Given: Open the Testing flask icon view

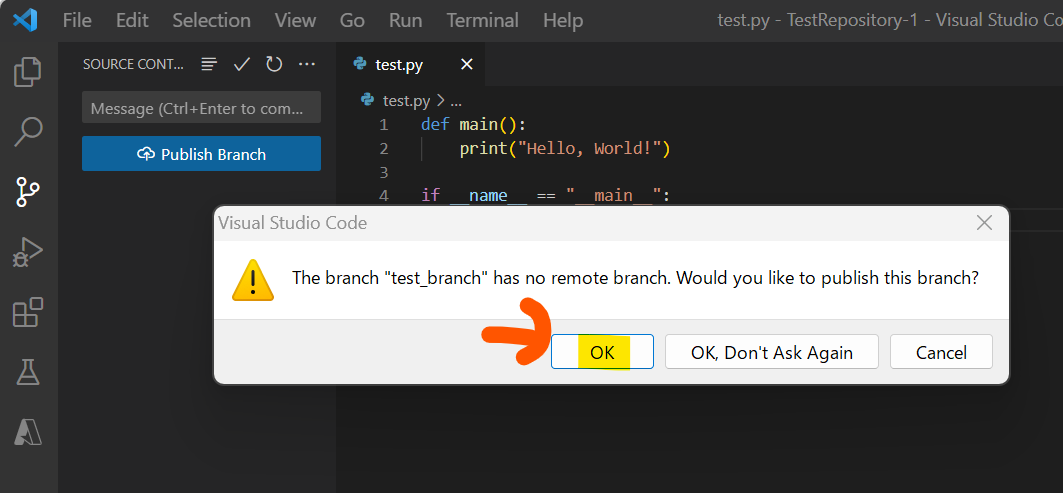Looking at the screenshot, I should (28, 372).
